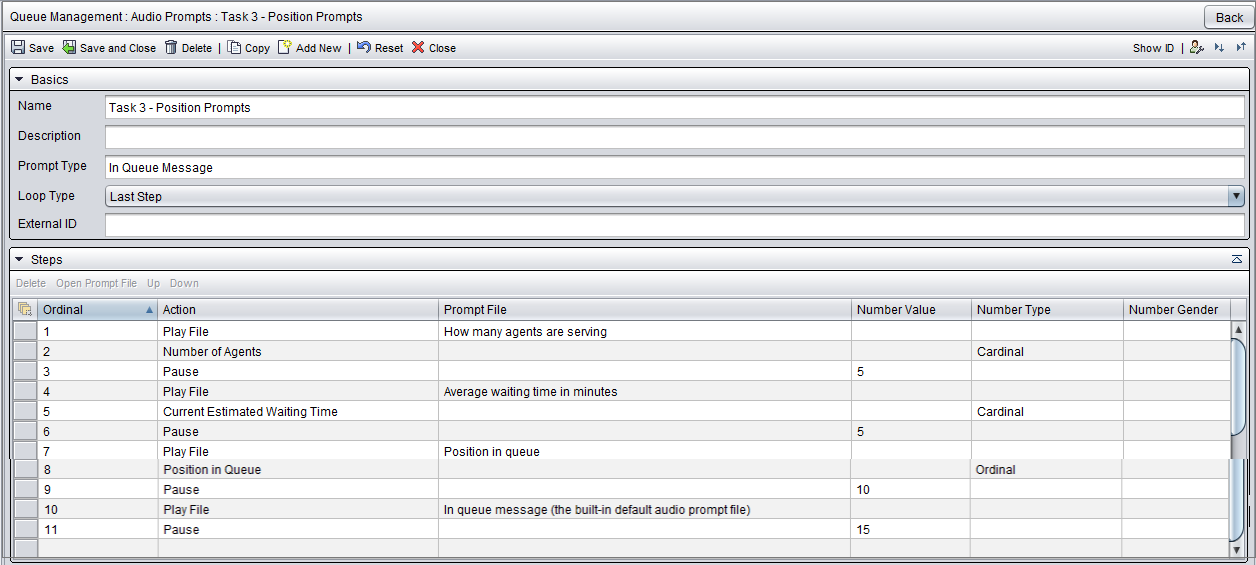The height and width of the screenshot is (565, 1256).
Task: Click the collapse all sections arrow icon
Action: point(1241,47)
